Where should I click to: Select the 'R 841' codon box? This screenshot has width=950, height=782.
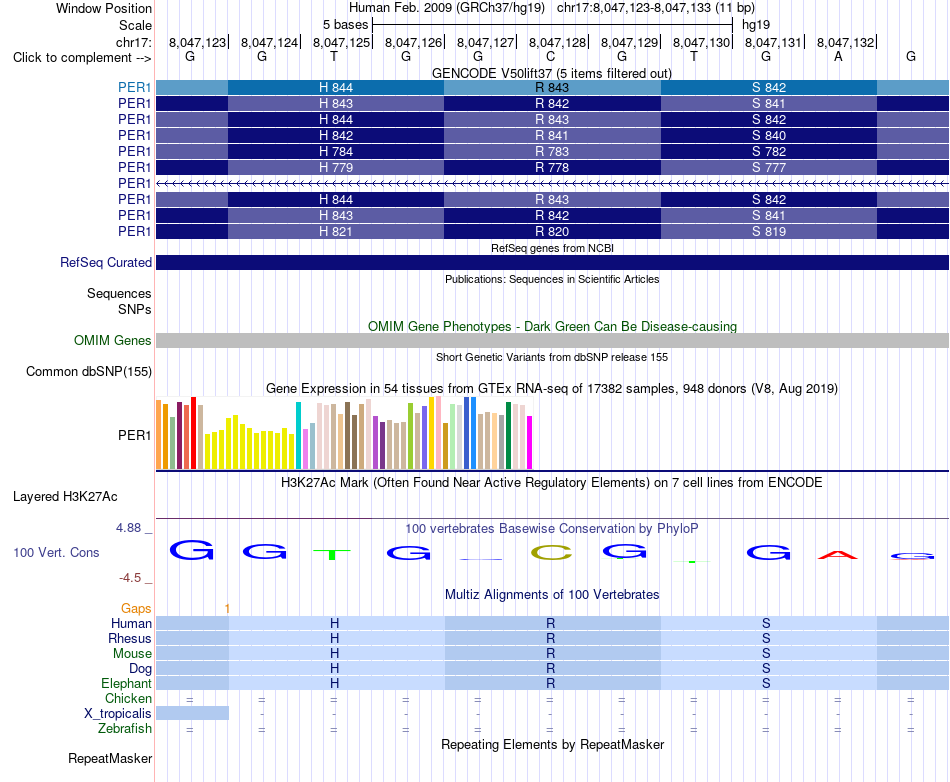coord(552,135)
